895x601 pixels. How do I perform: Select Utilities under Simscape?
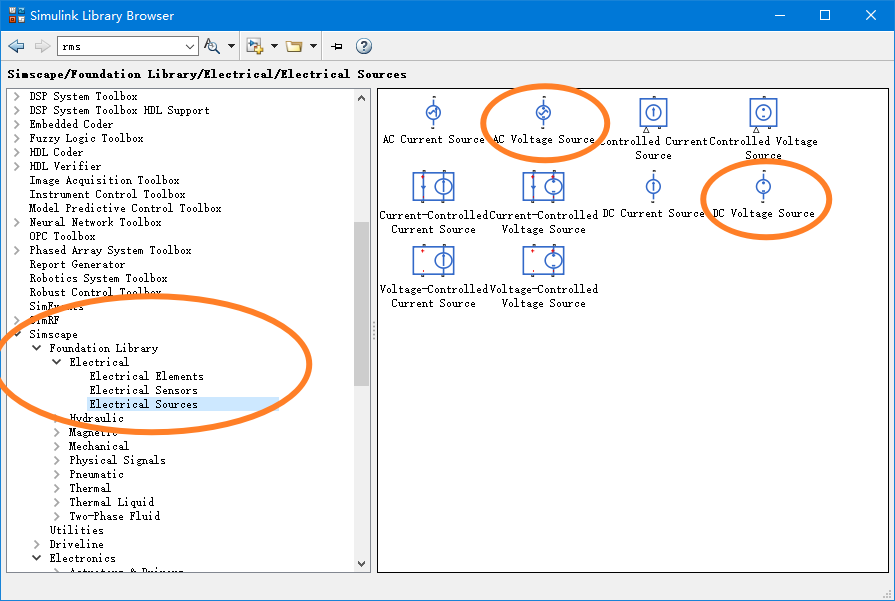pos(76,530)
